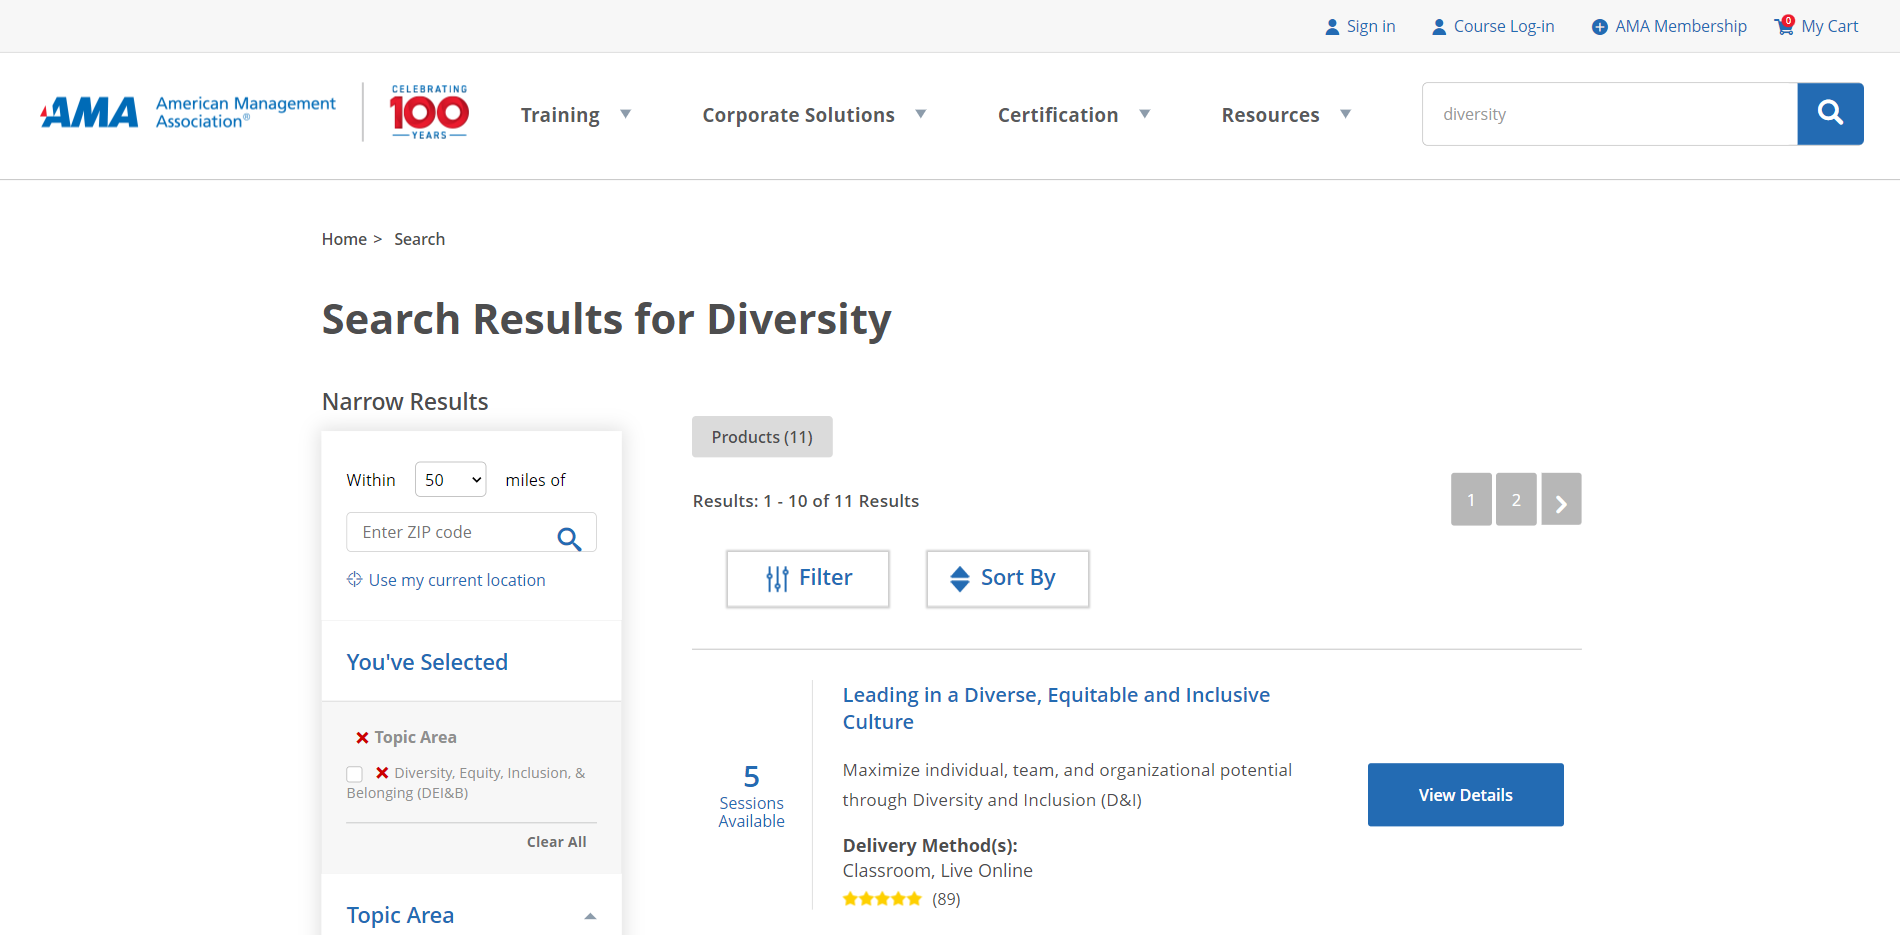Click the AMA Membership link
The width and height of the screenshot is (1900, 935).
click(1681, 27)
